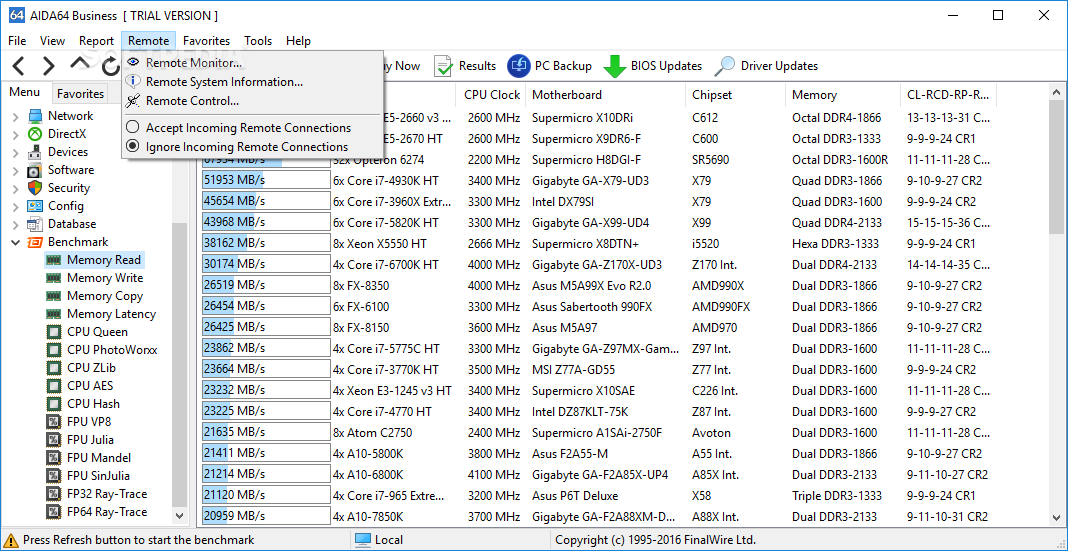The image size is (1068, 551).
Task: Click the Network tree icon
Action: coord(35,116)
